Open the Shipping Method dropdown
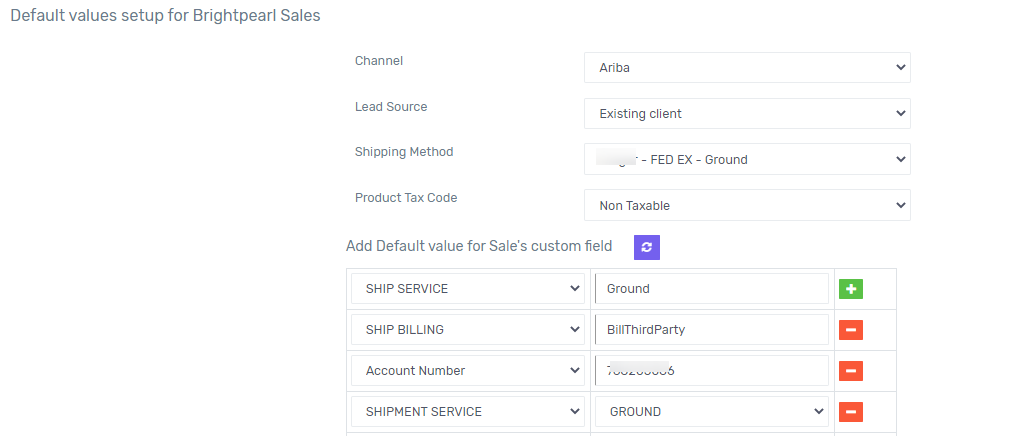 coord(747,159)
